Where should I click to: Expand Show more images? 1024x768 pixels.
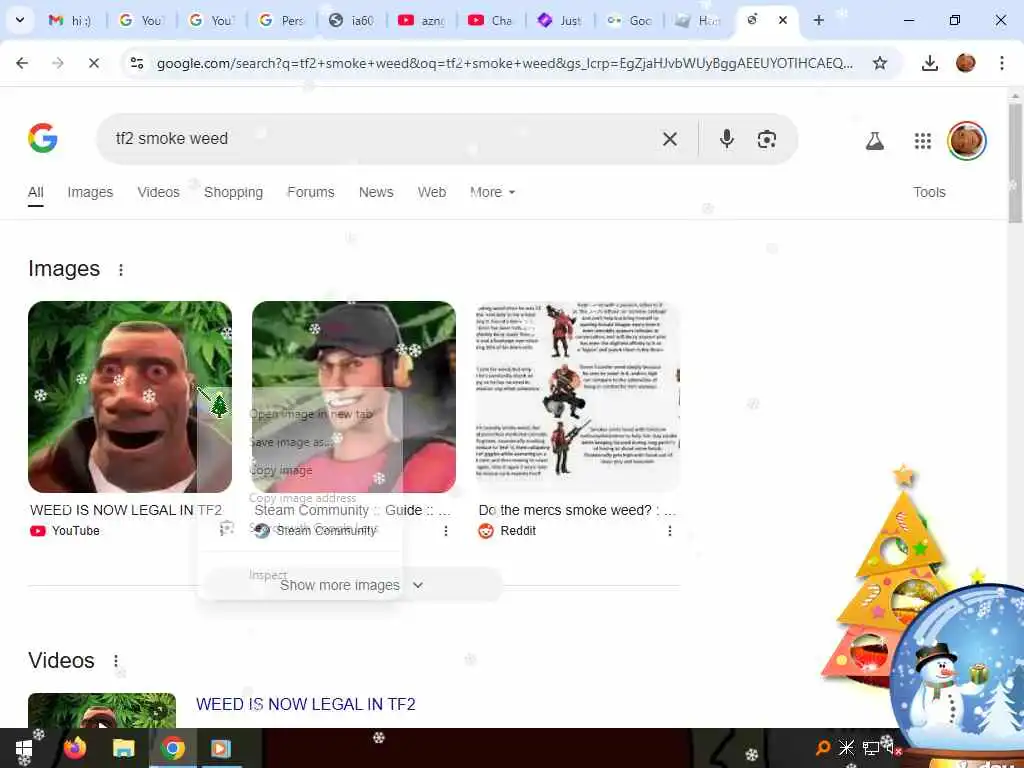point(352,585)
